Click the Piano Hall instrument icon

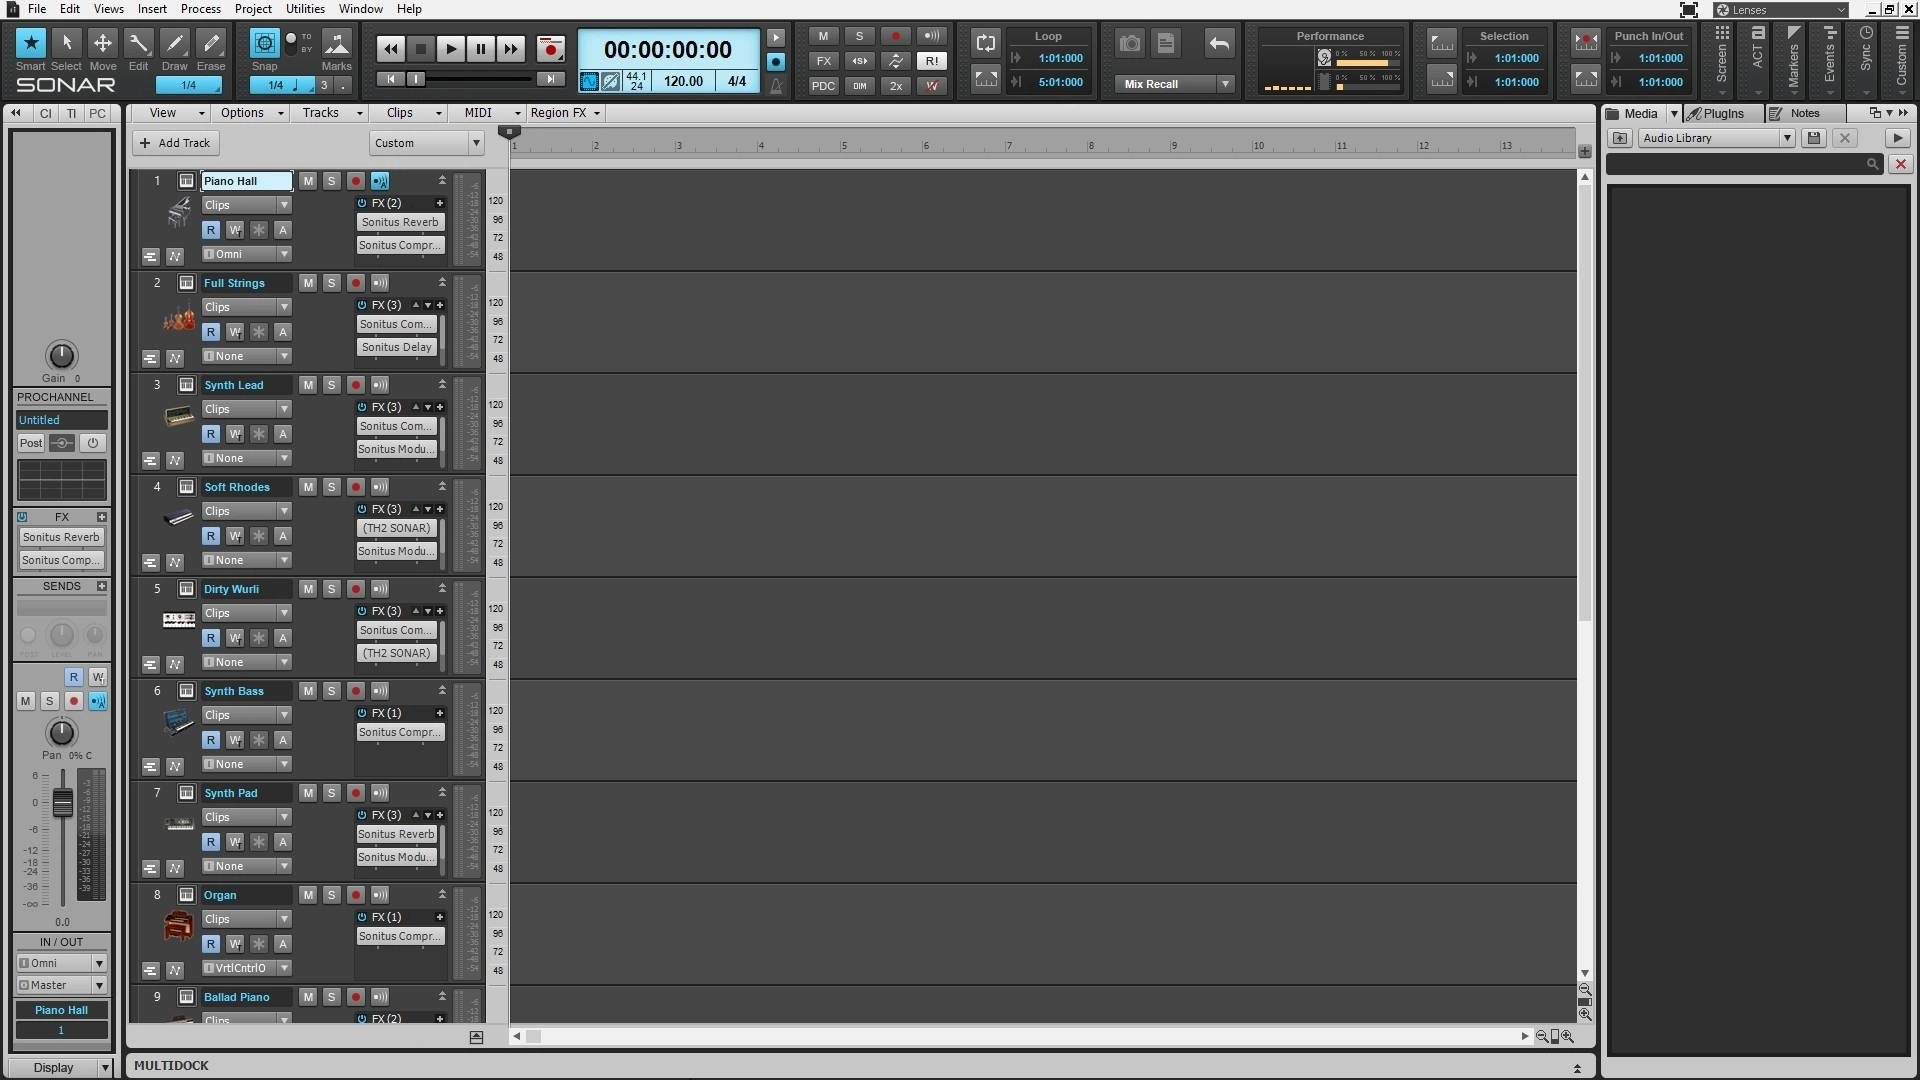pos(179,212)
